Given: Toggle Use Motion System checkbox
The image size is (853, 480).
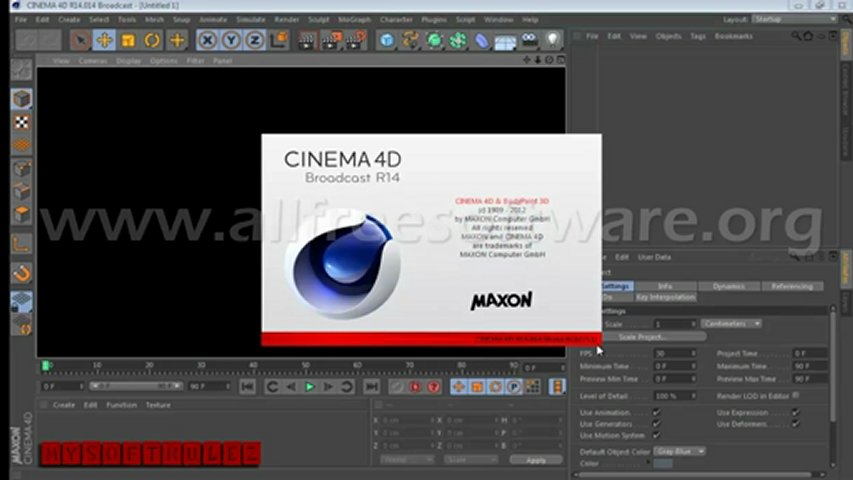Looking at the screenshot, I should 656,435.
